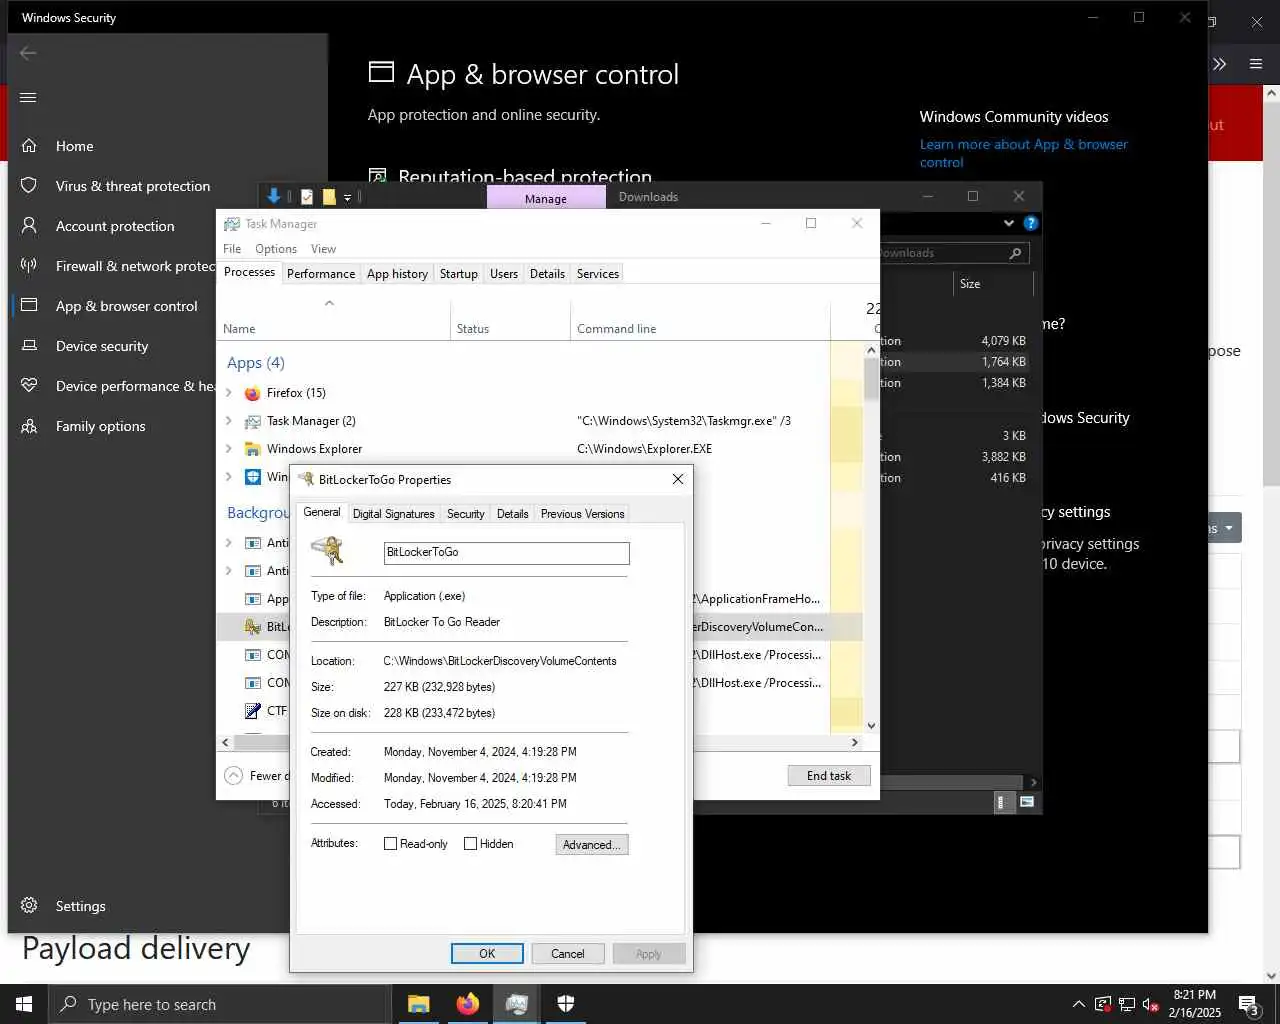Click the taskbar search box

coord(219,1004)
